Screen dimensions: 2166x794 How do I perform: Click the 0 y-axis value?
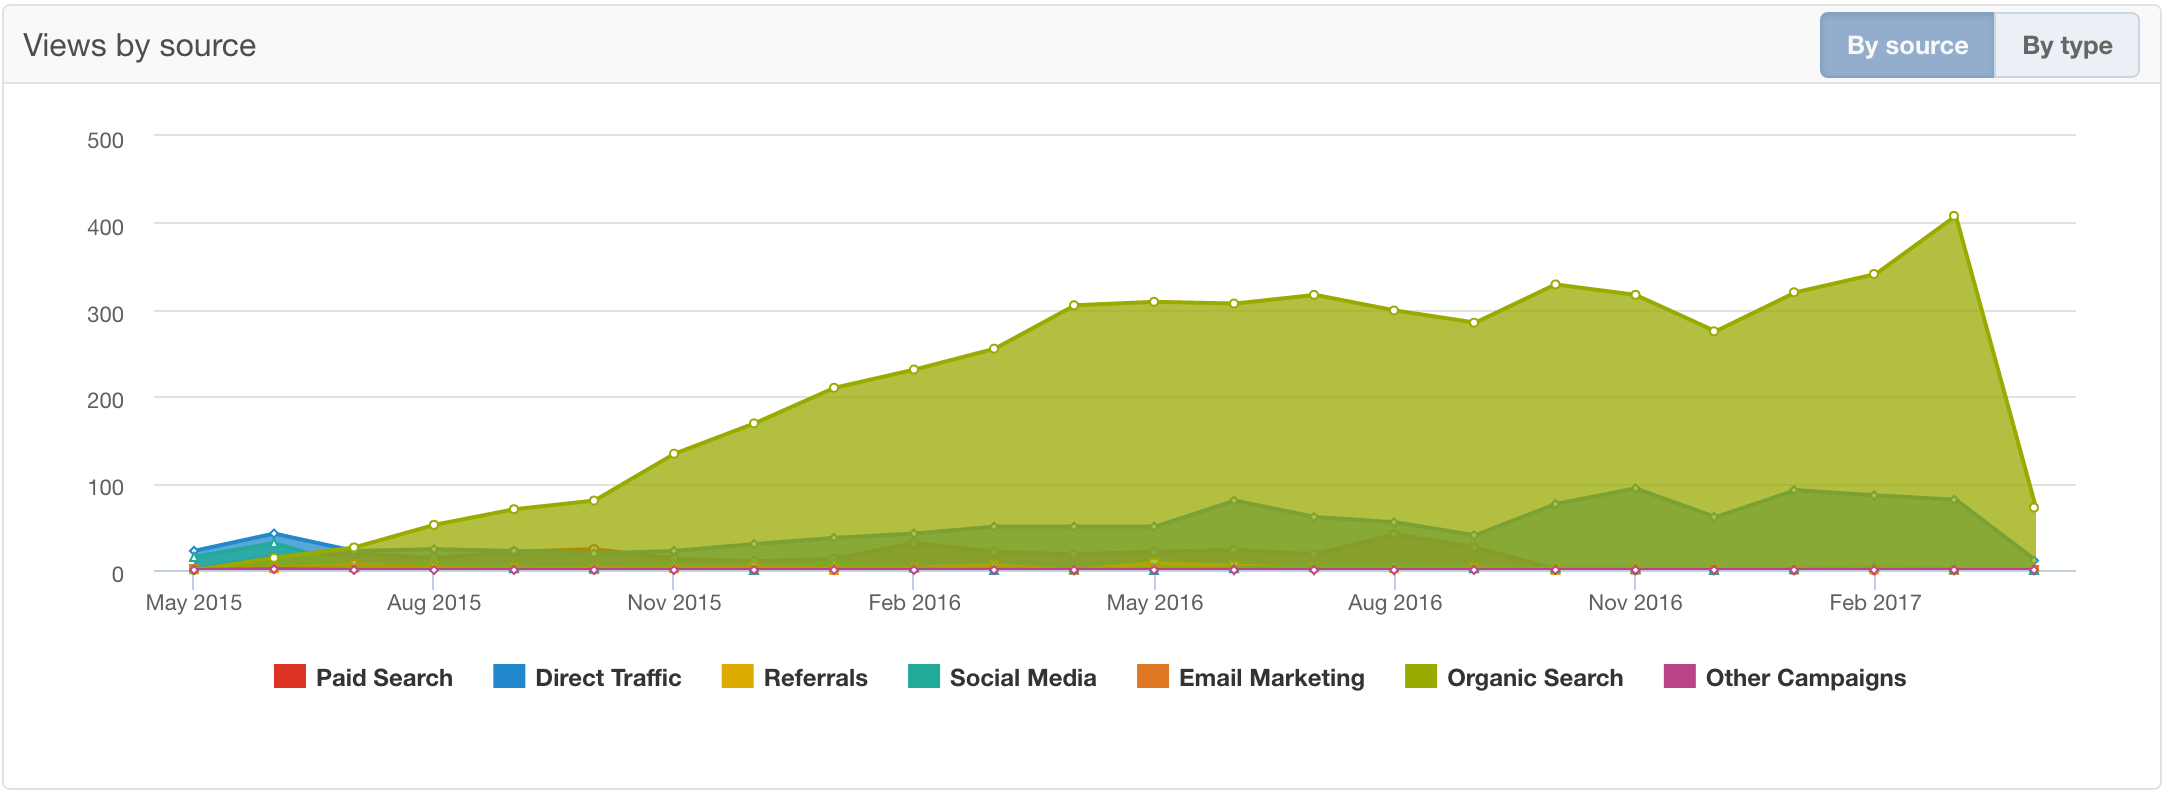coord(118,575)
